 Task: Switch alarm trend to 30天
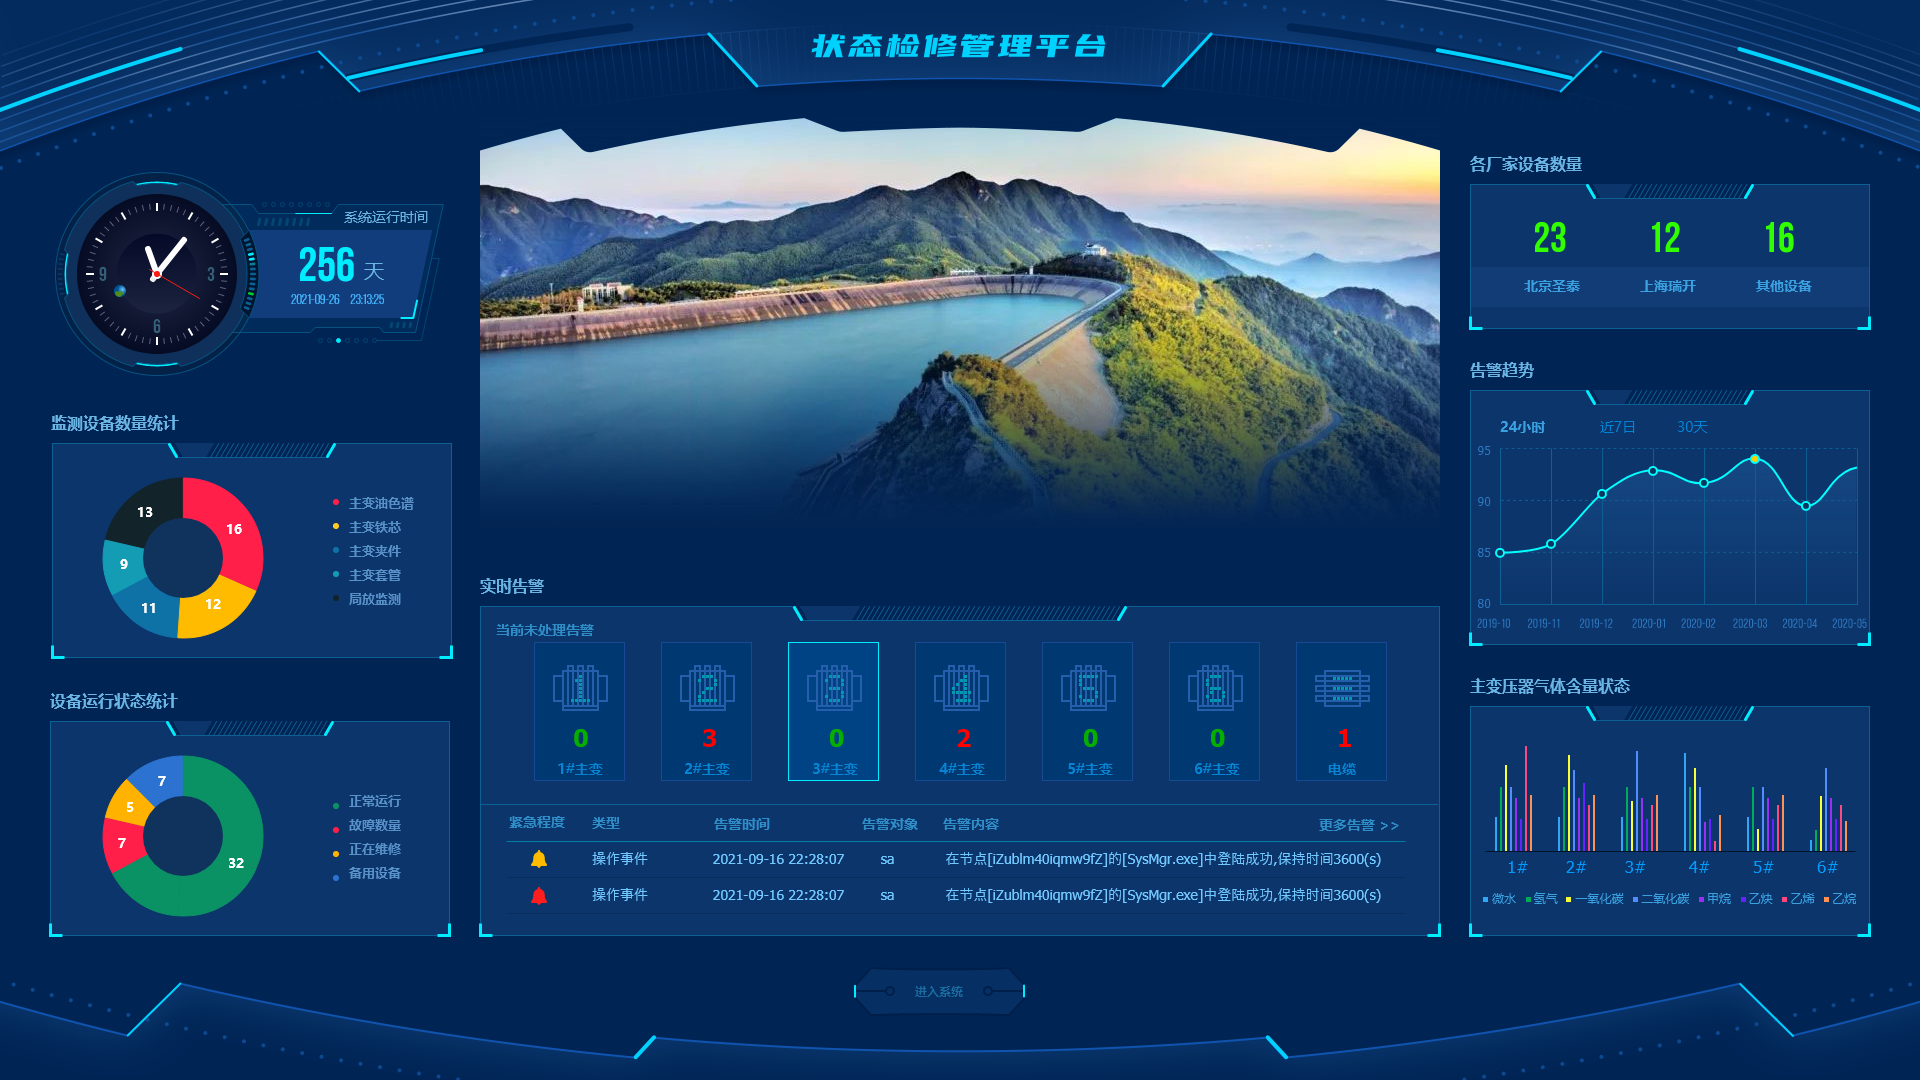(1692, 427)
